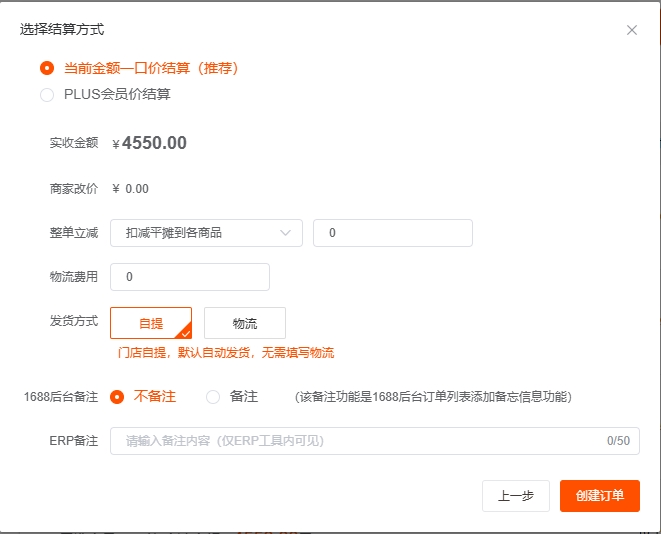Screen dimensions: 661x534
Task: Click the 整单立减 label
Action: [x=74, y=233]
